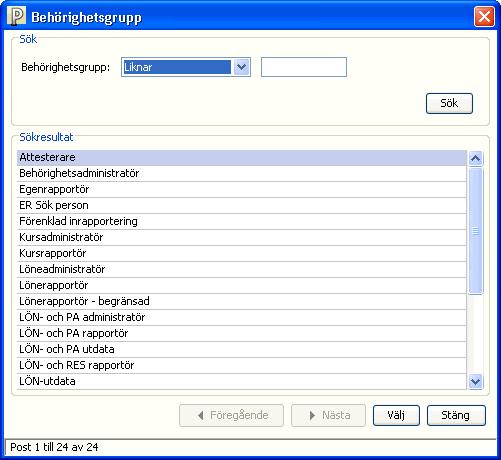Choose the Egenrapportör entry
The image size is (501, 460).
point(242,189)
